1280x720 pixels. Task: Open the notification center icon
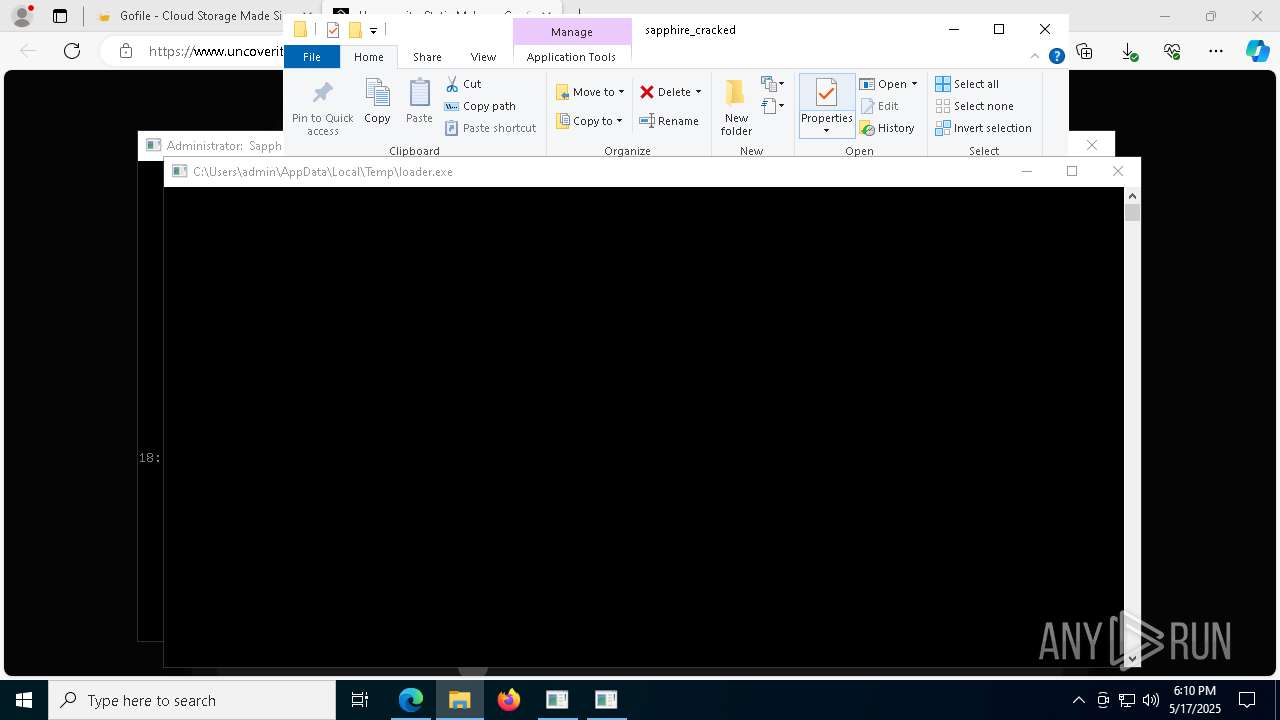pyautogui.click(x=1247, y=700)
